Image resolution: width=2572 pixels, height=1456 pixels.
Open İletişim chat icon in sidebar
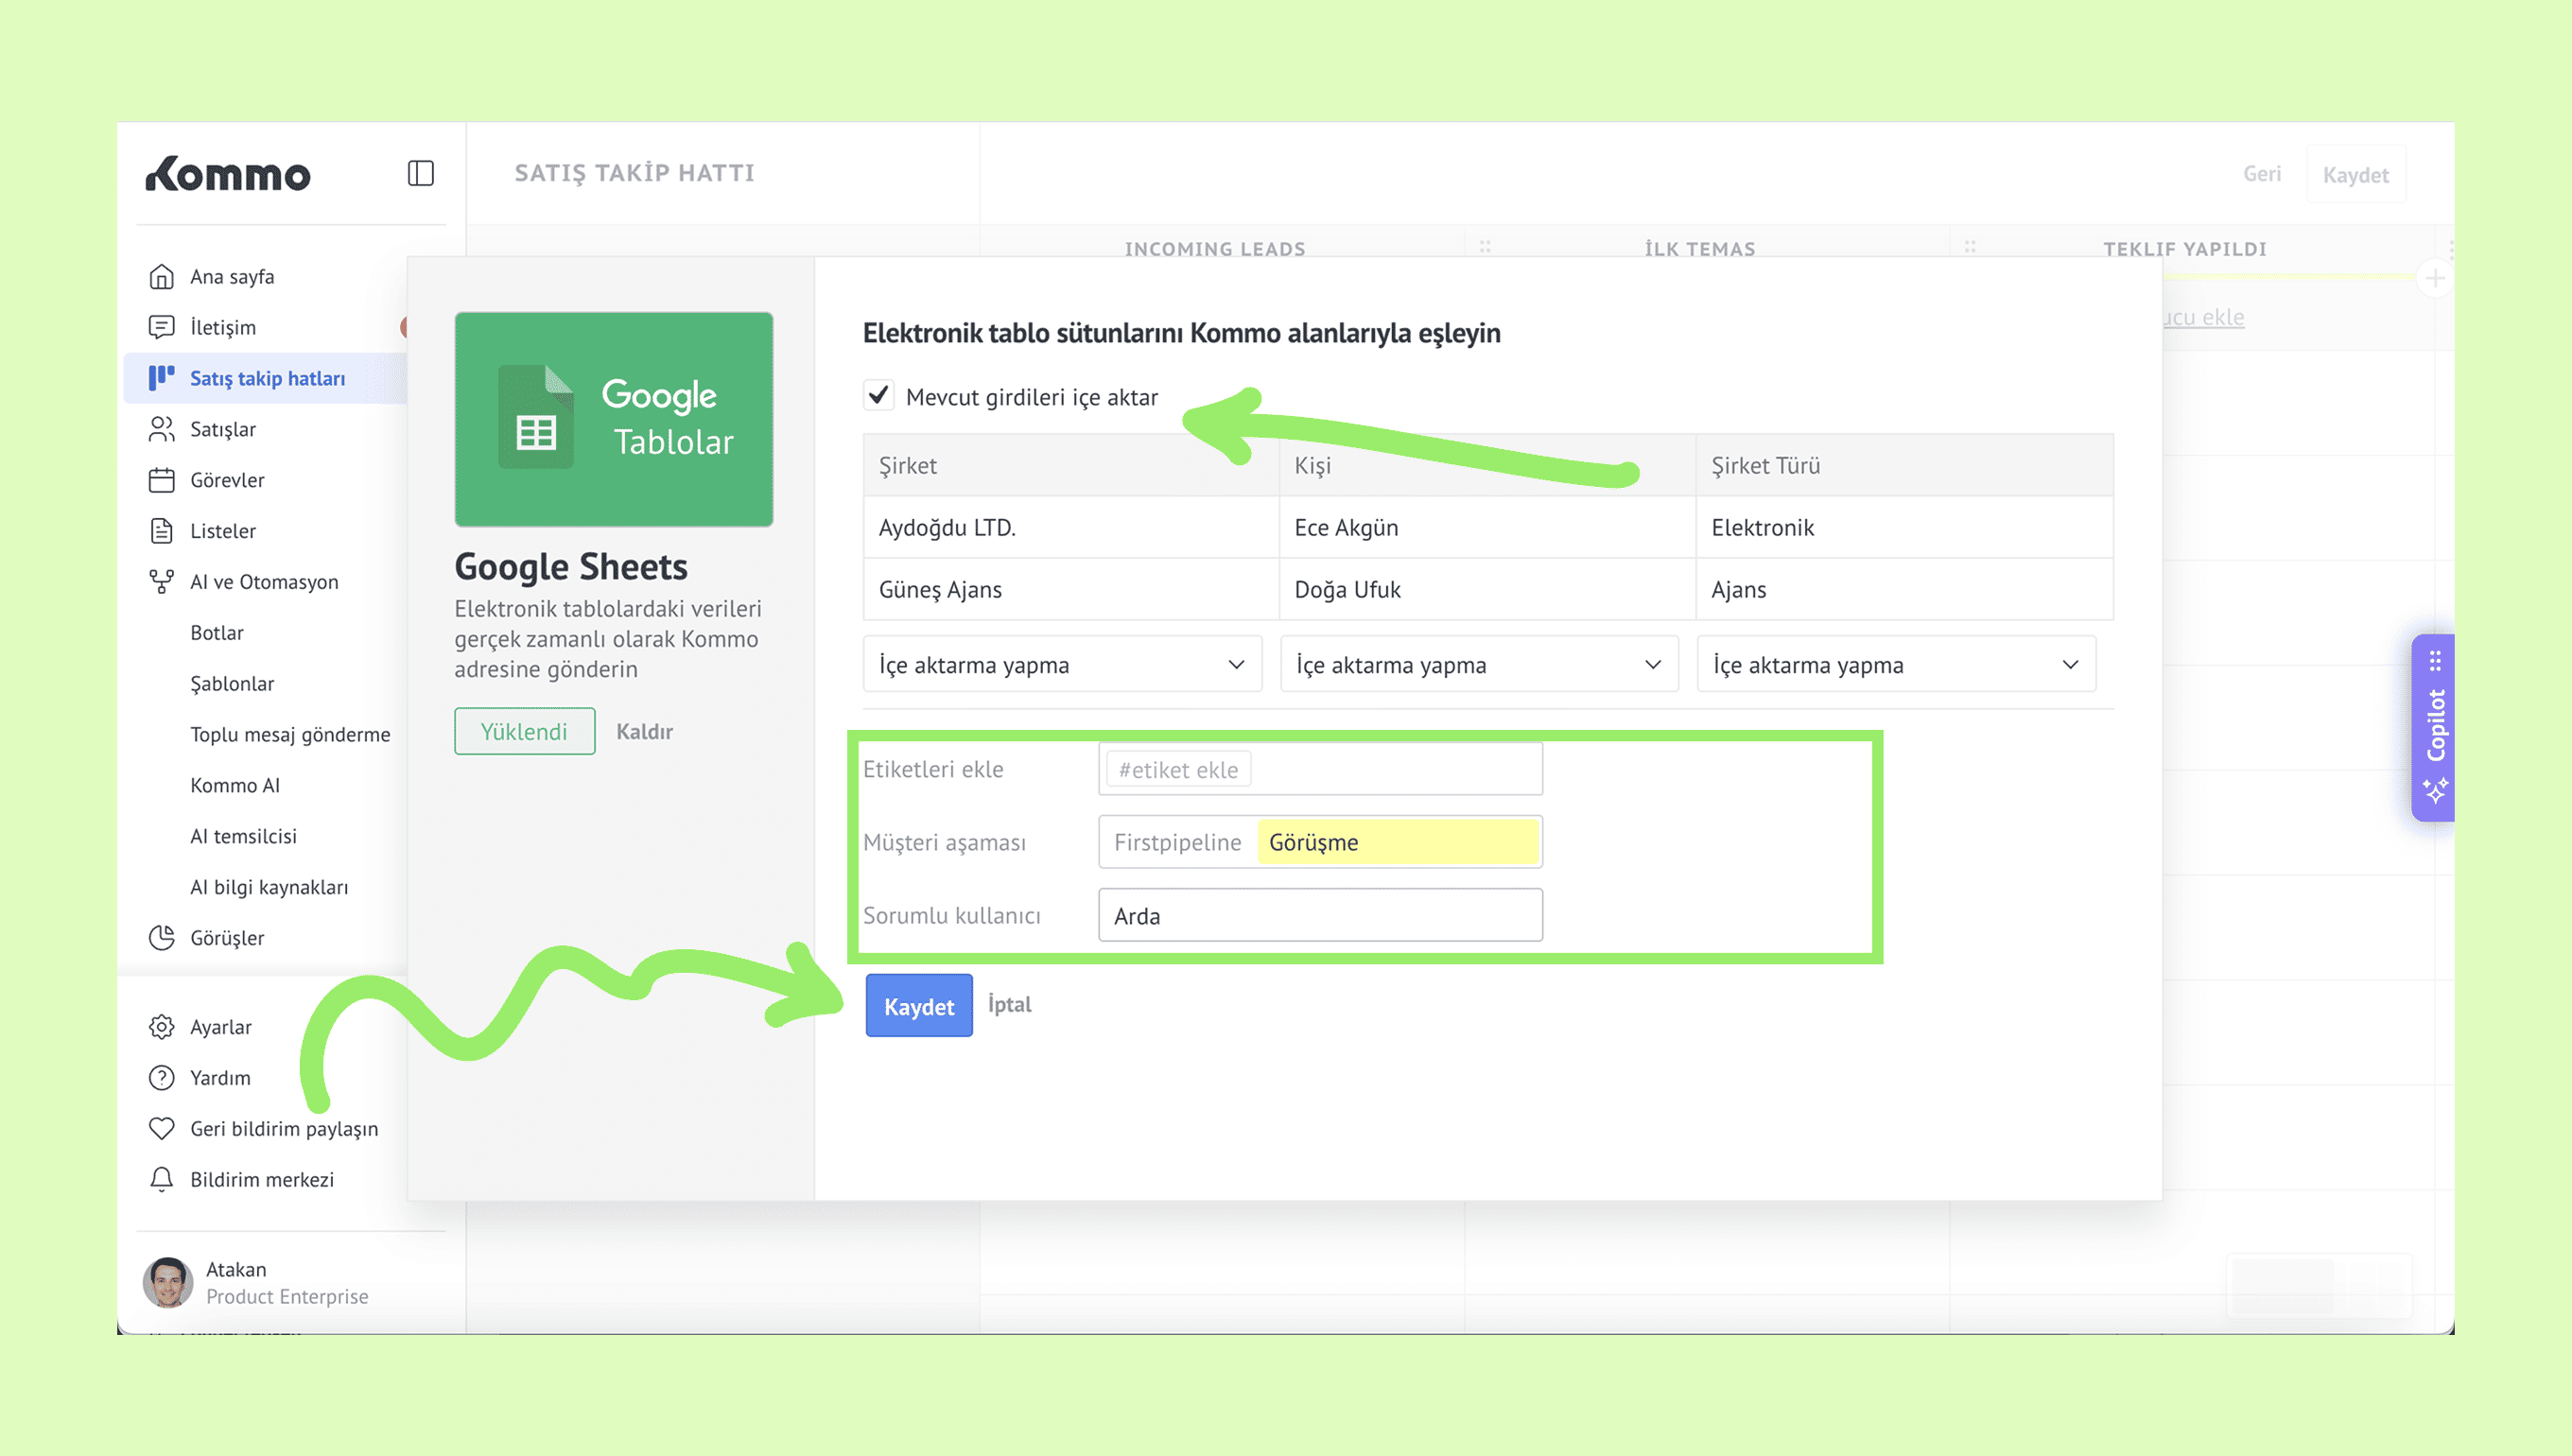pos(161,327)
